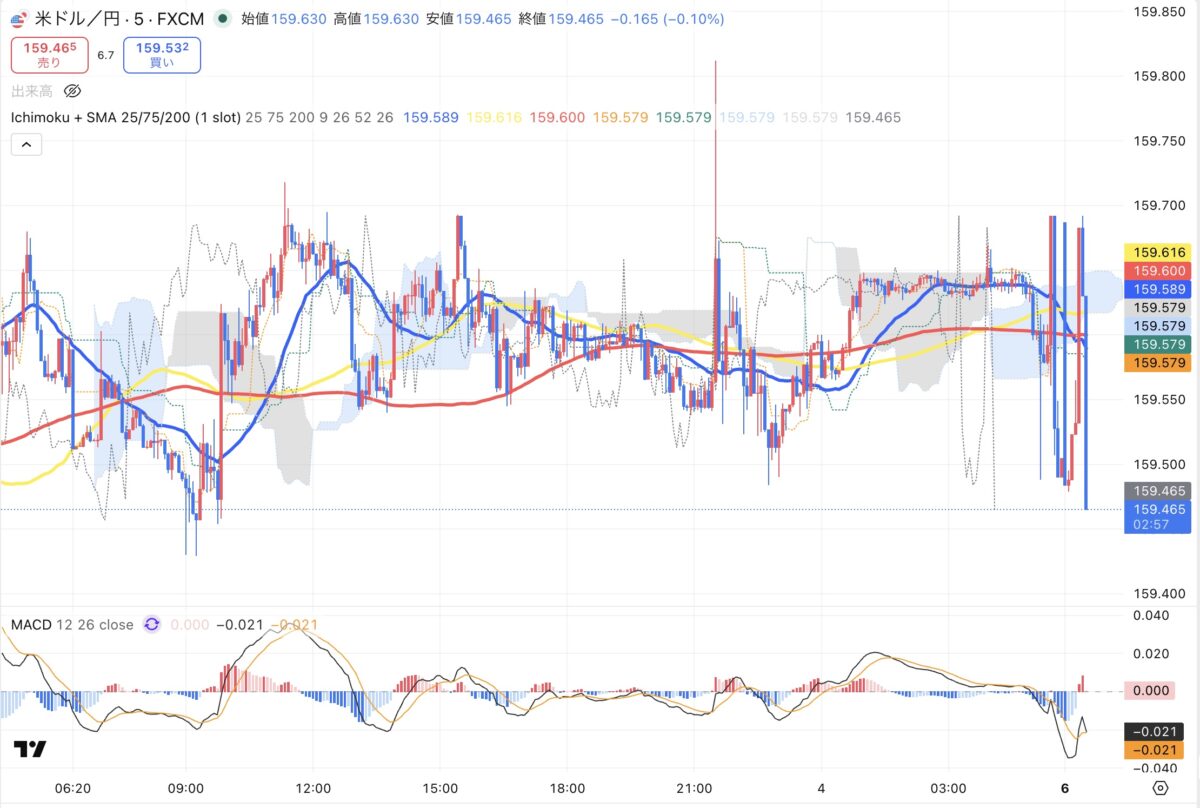1200x808 pixels.
Task: Click the 6.7 spread value between the buttons
Action: 106,56
